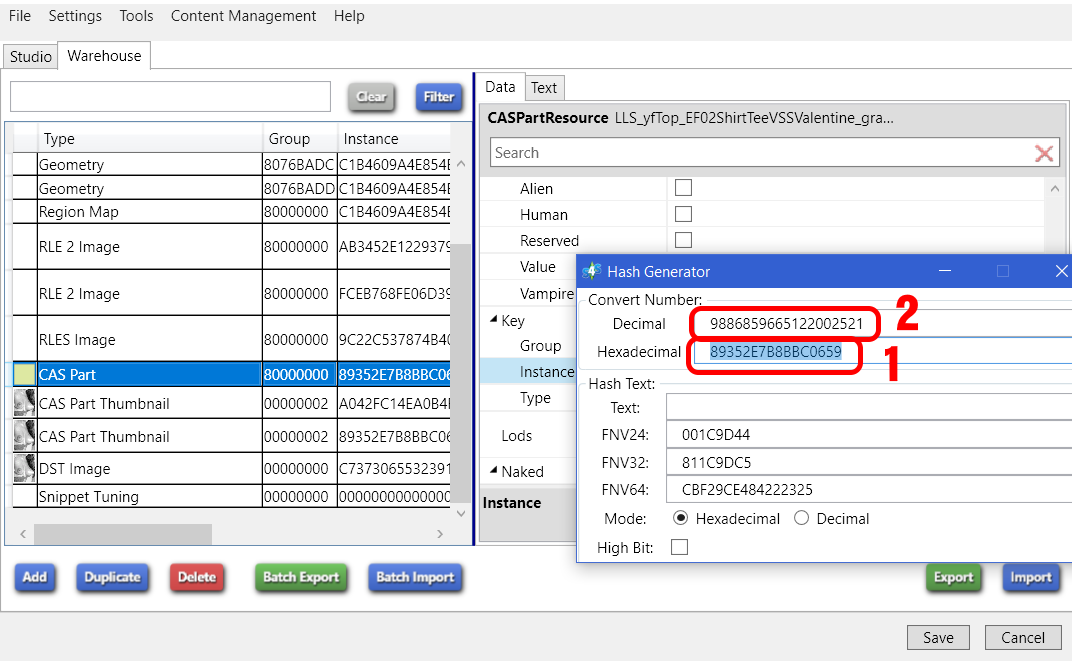Toggle the Human checkbox
The width and height of the screenshot is (1072, 661).
(683, 214)
